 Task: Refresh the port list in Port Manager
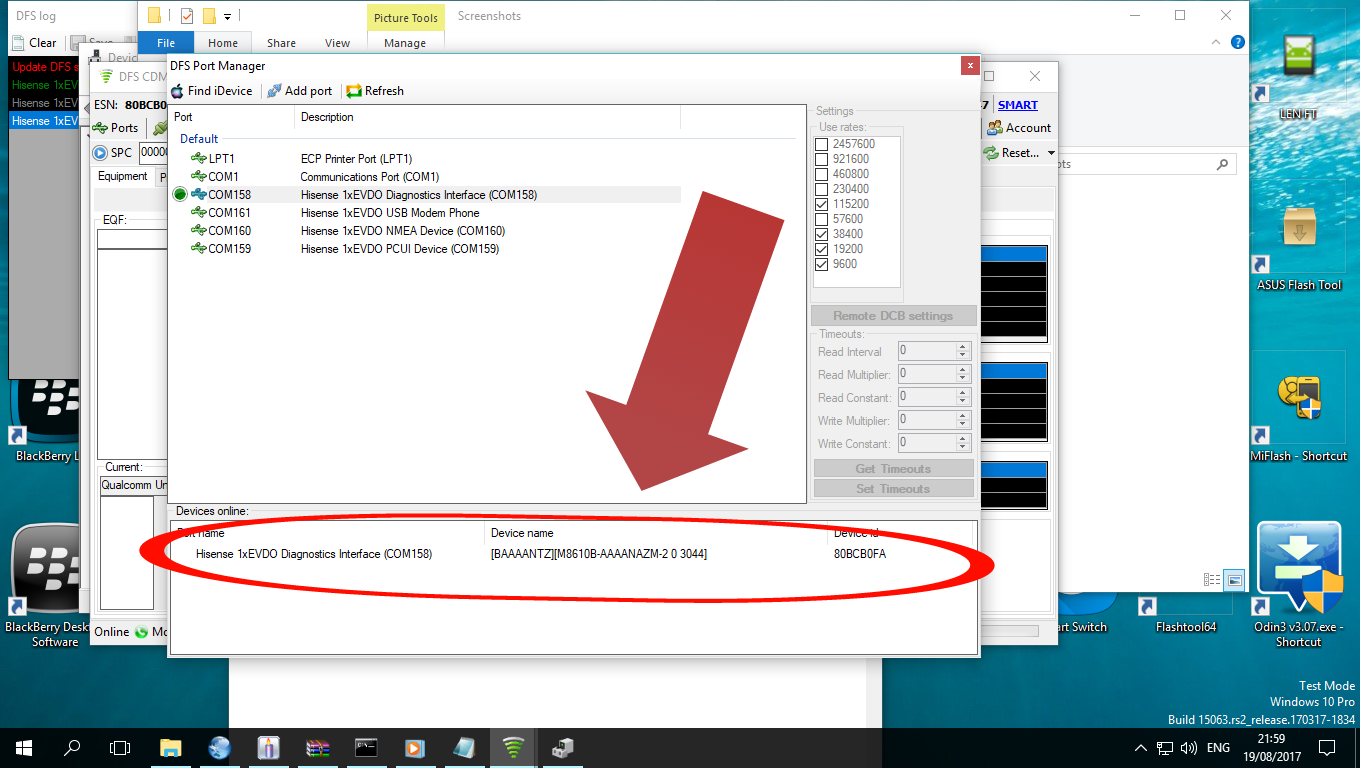375,91
